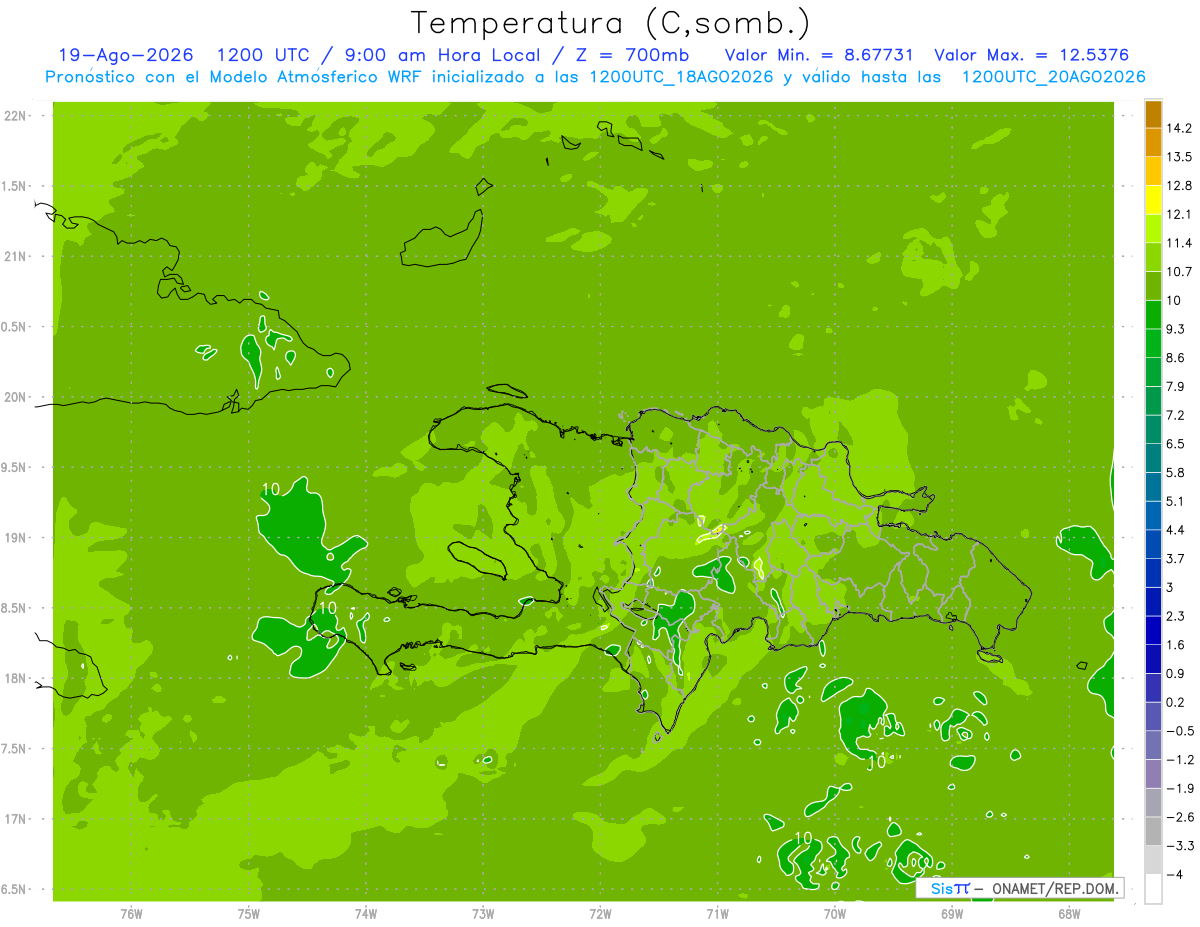The image size is (1200, 927).
Task: Click the 0.9 legend value
Action: (x=1178, y=674)
